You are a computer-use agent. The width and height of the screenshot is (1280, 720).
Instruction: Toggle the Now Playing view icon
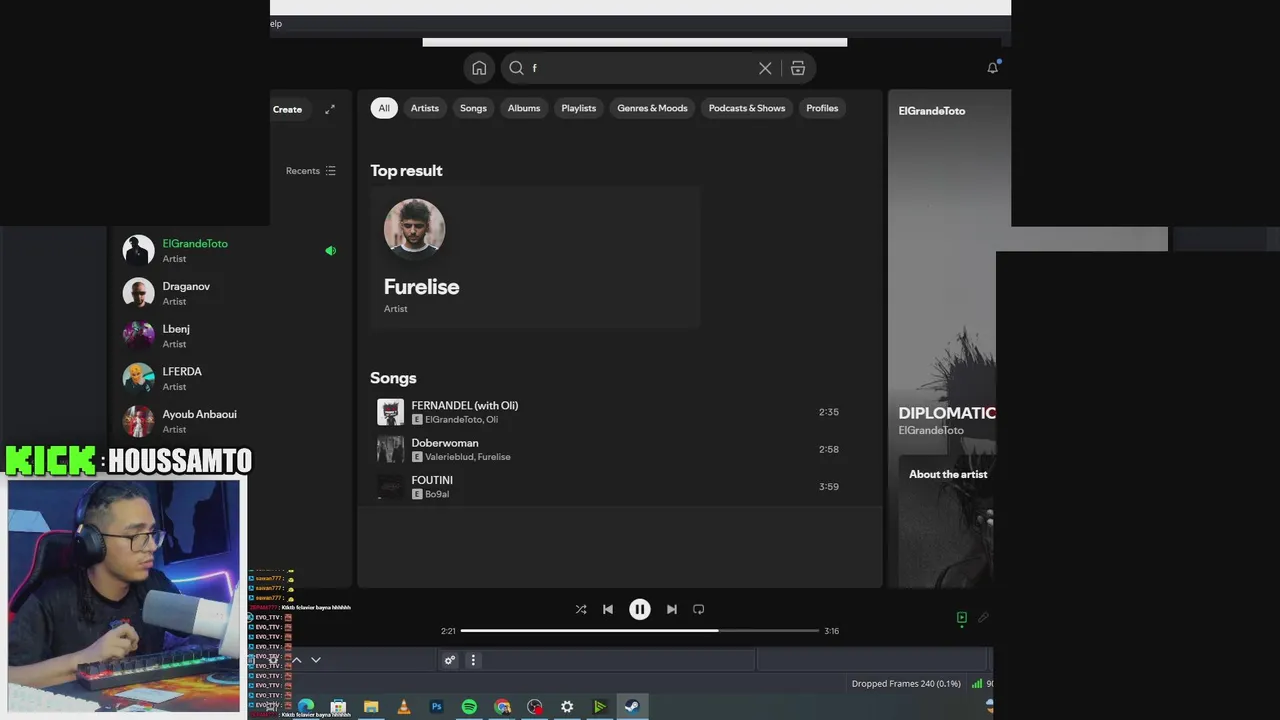(x=962, y=618)
